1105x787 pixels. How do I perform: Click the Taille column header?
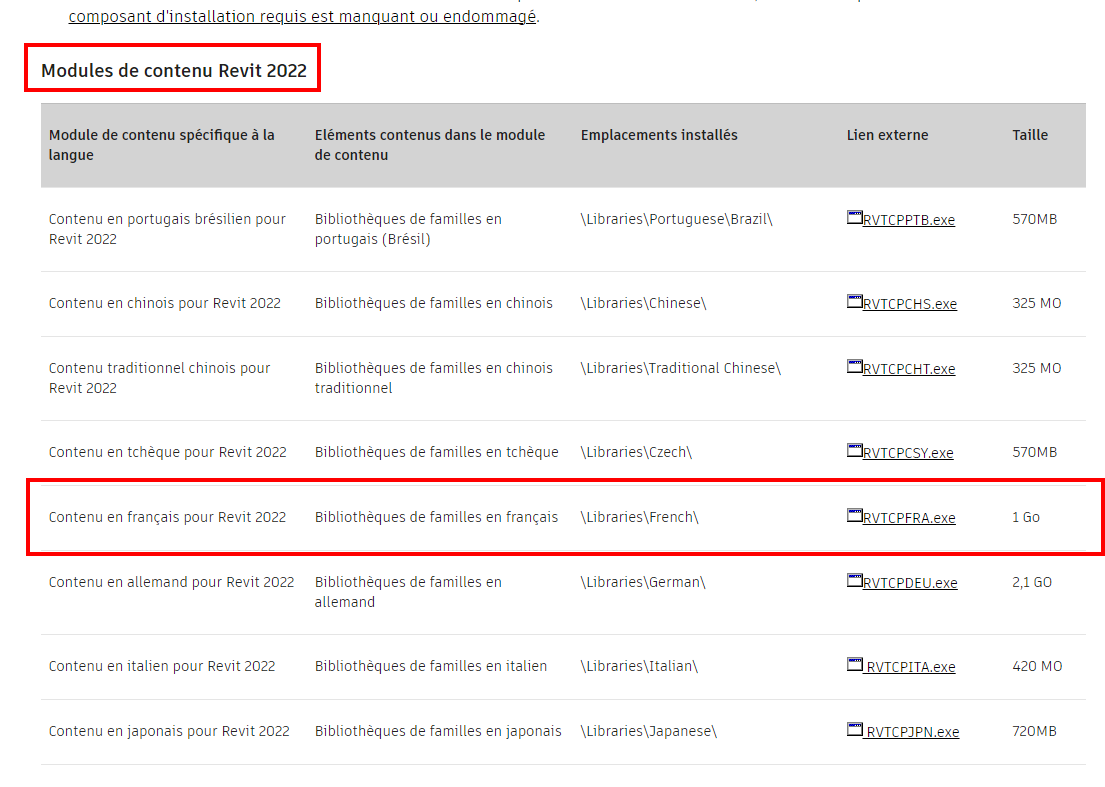point(1030,135)
